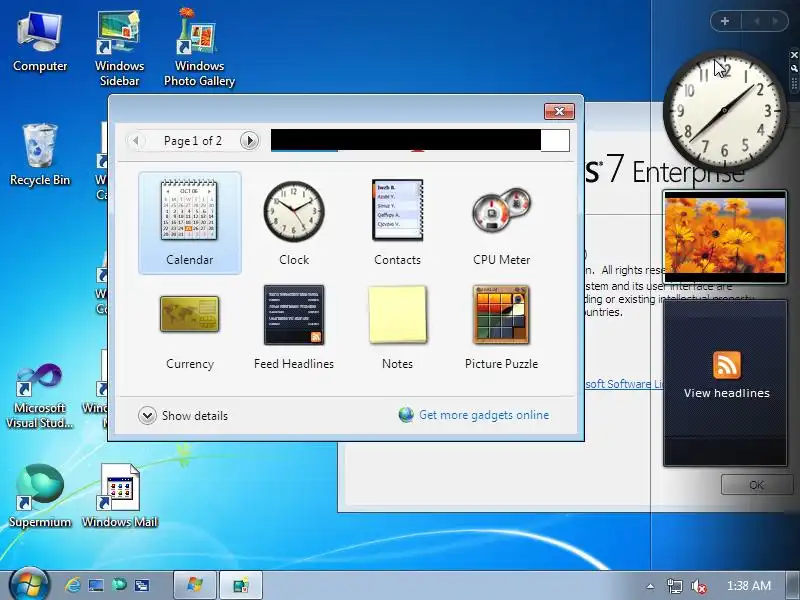Open the Windows Mail desktop shortcut
The width and height of the screenshot is (800, 600).
pyautogui.click(x=119, y=496)
